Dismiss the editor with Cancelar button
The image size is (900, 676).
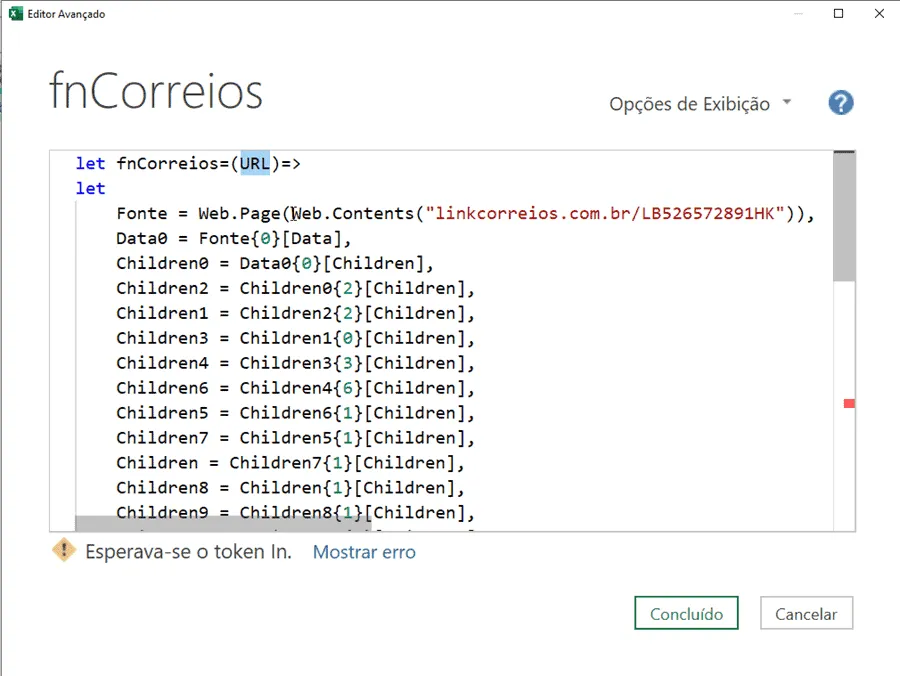(806, 613)
